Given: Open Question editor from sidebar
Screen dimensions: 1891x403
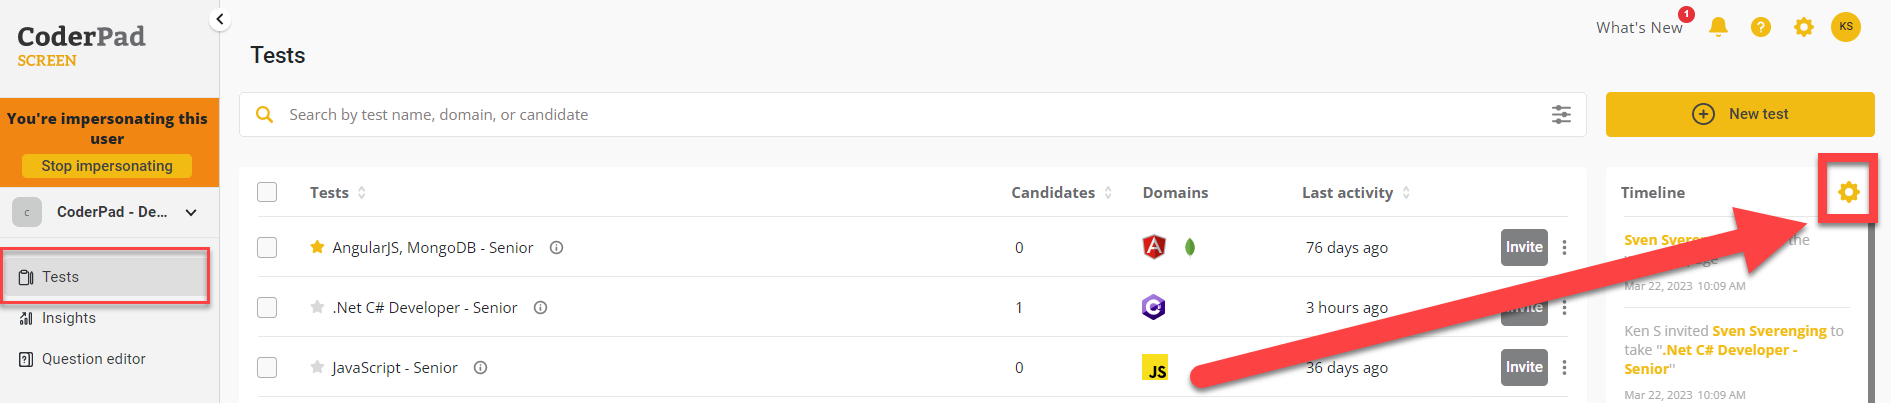Looking at the screenshot, I should (x=93, y=359).
